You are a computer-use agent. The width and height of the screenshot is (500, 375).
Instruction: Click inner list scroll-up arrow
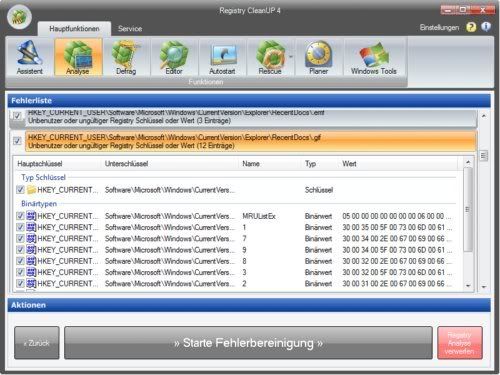coord(468,162)
